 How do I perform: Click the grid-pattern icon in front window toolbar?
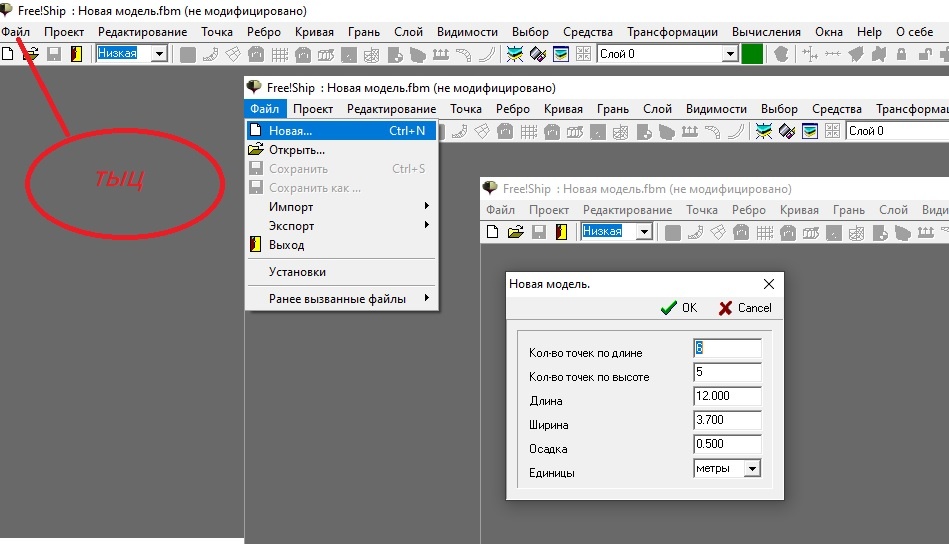click(x=764, y=233)
